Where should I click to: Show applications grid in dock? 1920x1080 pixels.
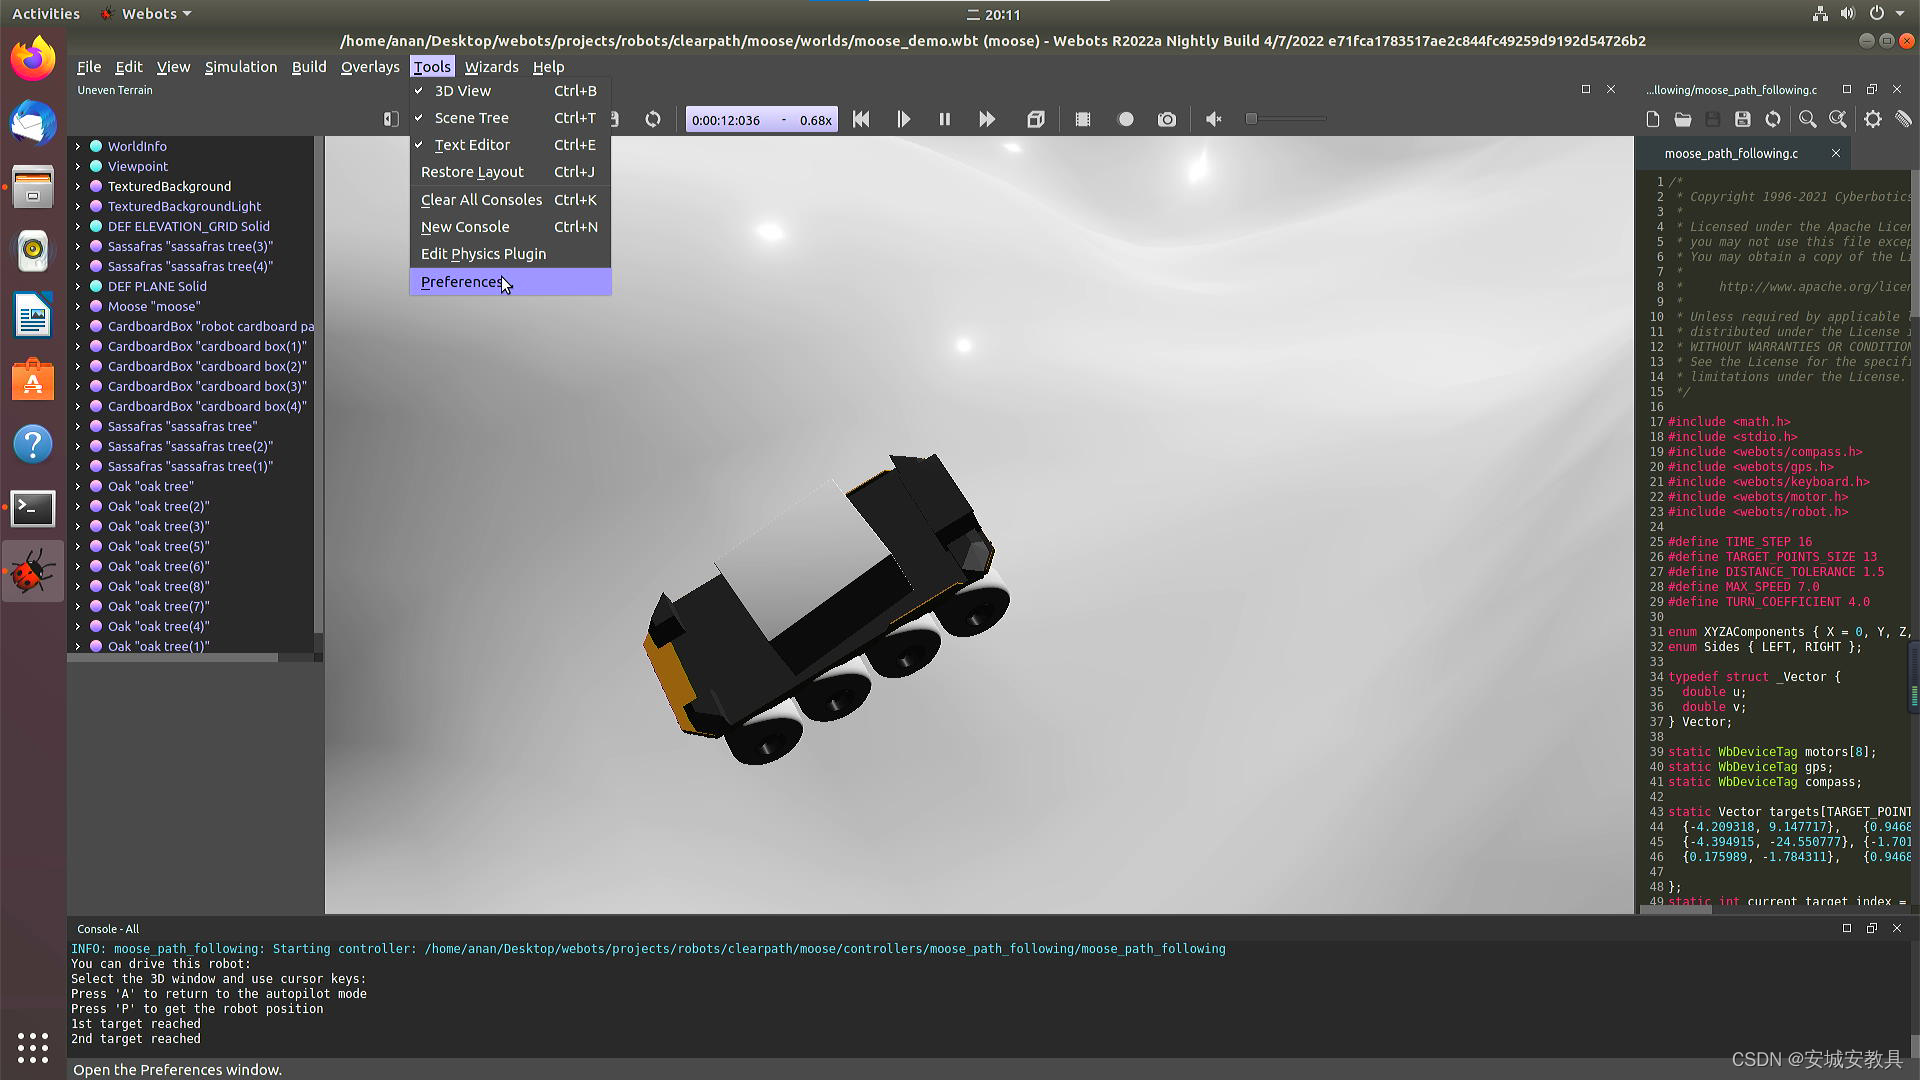33,1047
